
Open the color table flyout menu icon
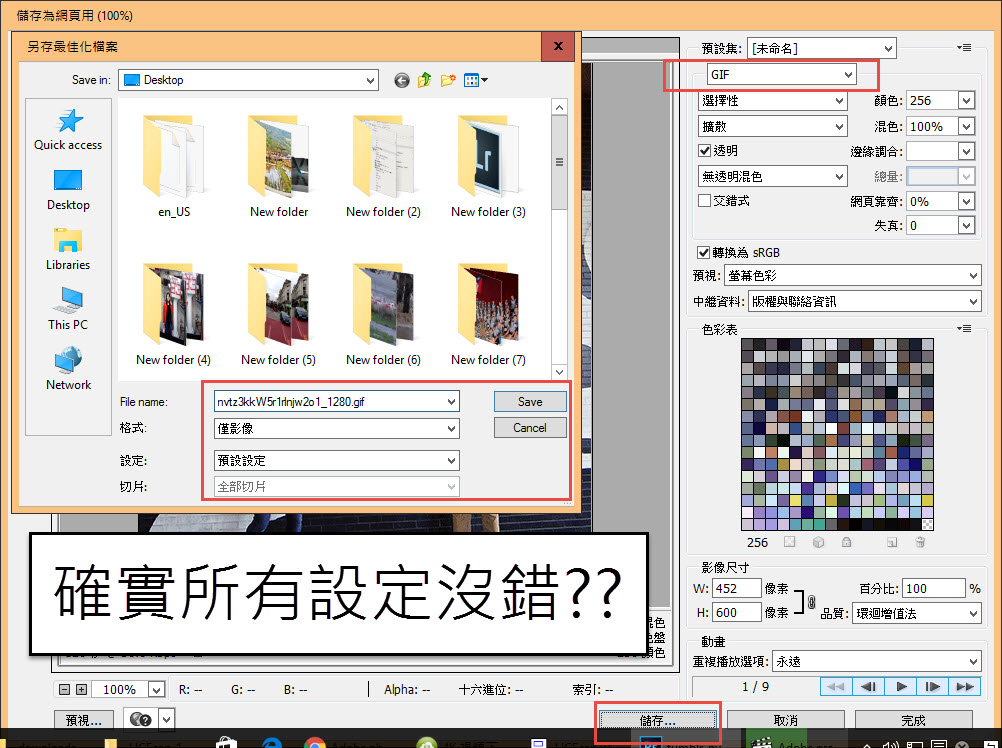(x=964, y=329)
